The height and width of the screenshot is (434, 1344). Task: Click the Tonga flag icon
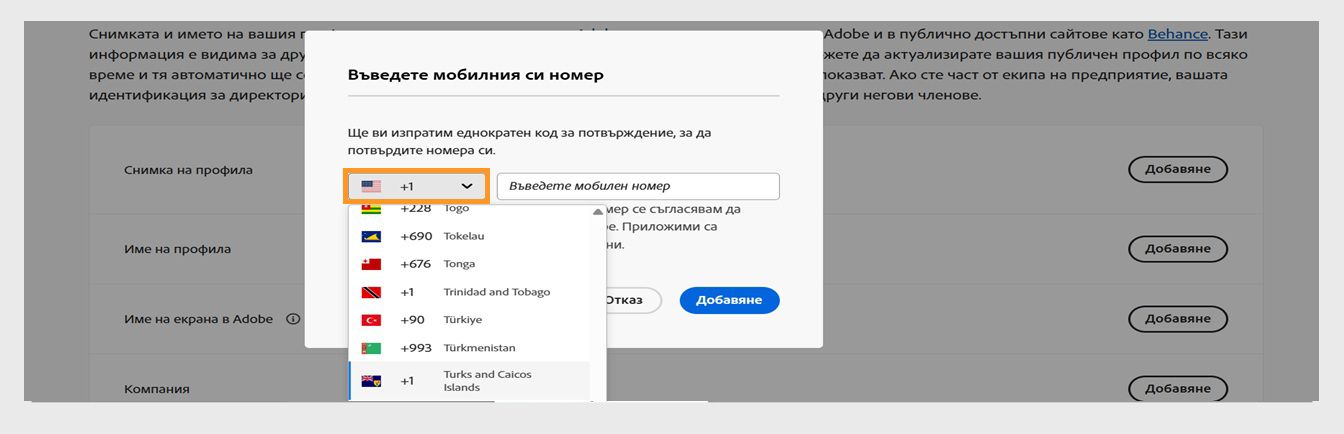[371, 264]
